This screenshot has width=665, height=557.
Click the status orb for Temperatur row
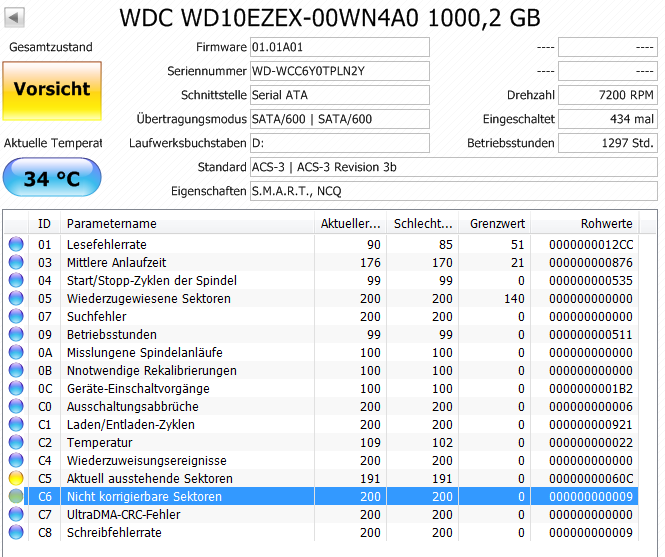(16, 442)
